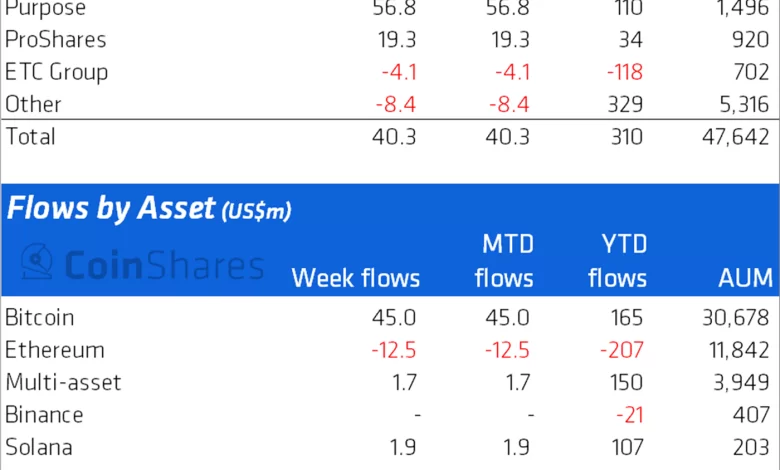Select the Binance row label
780x470 pixels.
click(x=44, y=414)
